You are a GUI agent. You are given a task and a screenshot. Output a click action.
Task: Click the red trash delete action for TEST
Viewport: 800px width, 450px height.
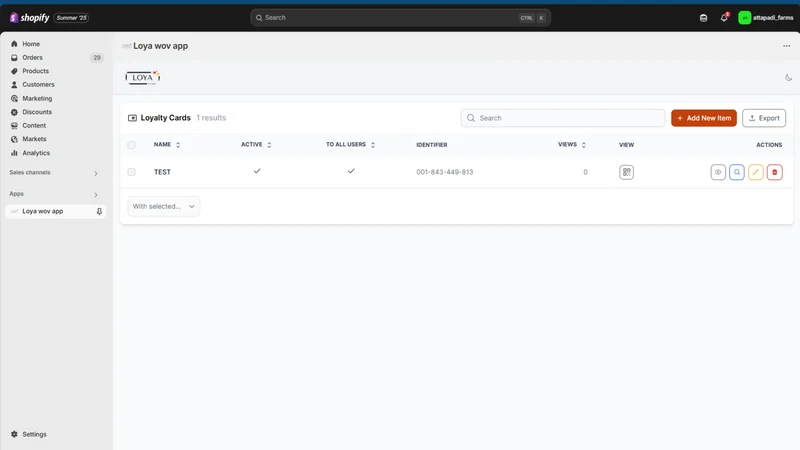[774, 172]
